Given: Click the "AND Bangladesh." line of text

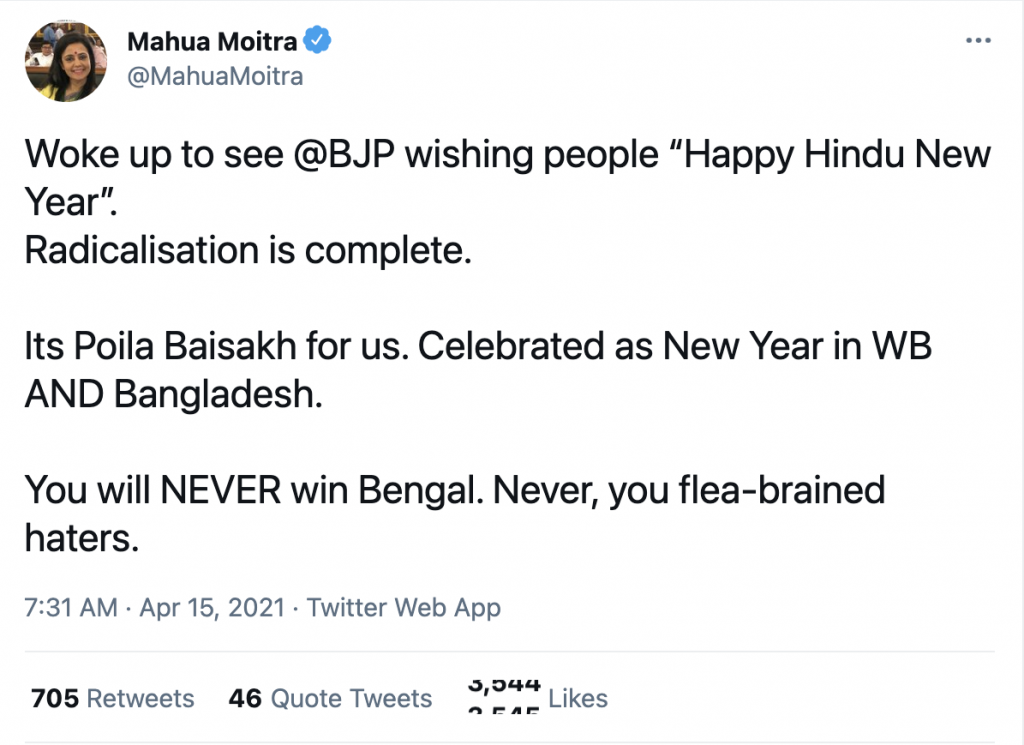Looking at the screenshot, I should [174, 395].
